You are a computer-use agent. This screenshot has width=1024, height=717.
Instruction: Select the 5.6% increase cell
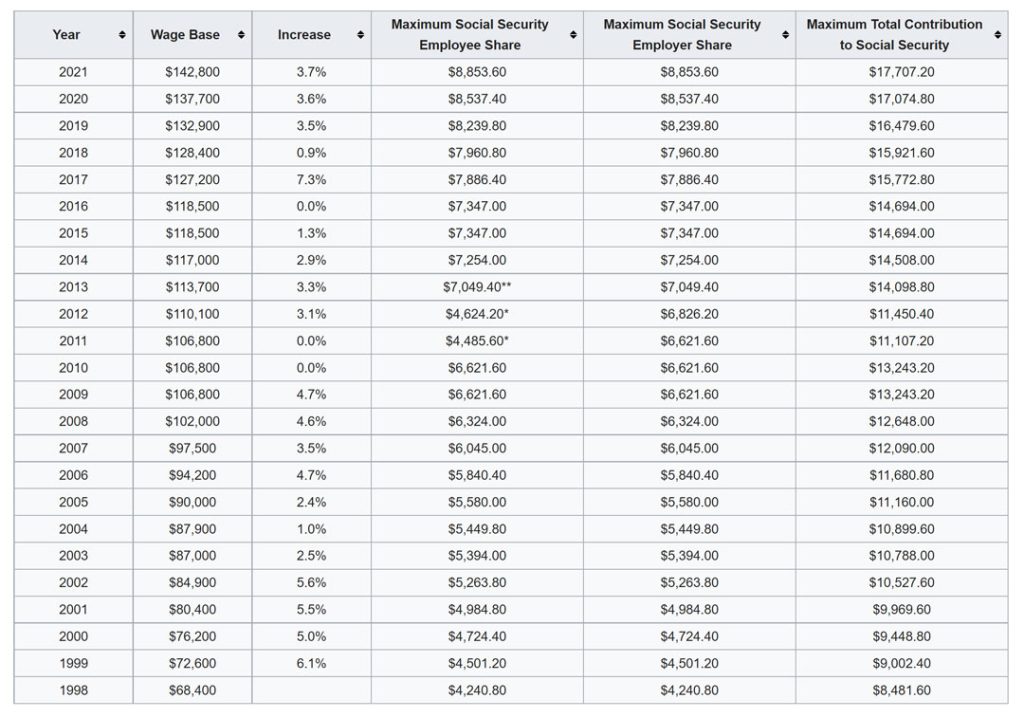(312, 582)
